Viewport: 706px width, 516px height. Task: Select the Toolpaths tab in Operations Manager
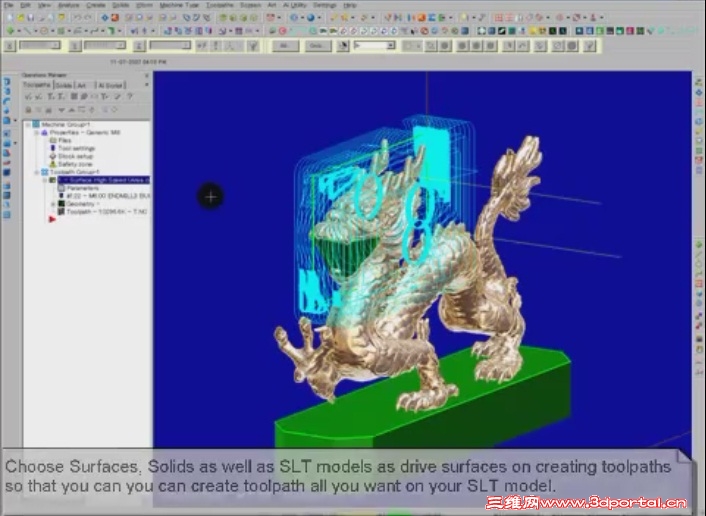click(x=37, y=85)
